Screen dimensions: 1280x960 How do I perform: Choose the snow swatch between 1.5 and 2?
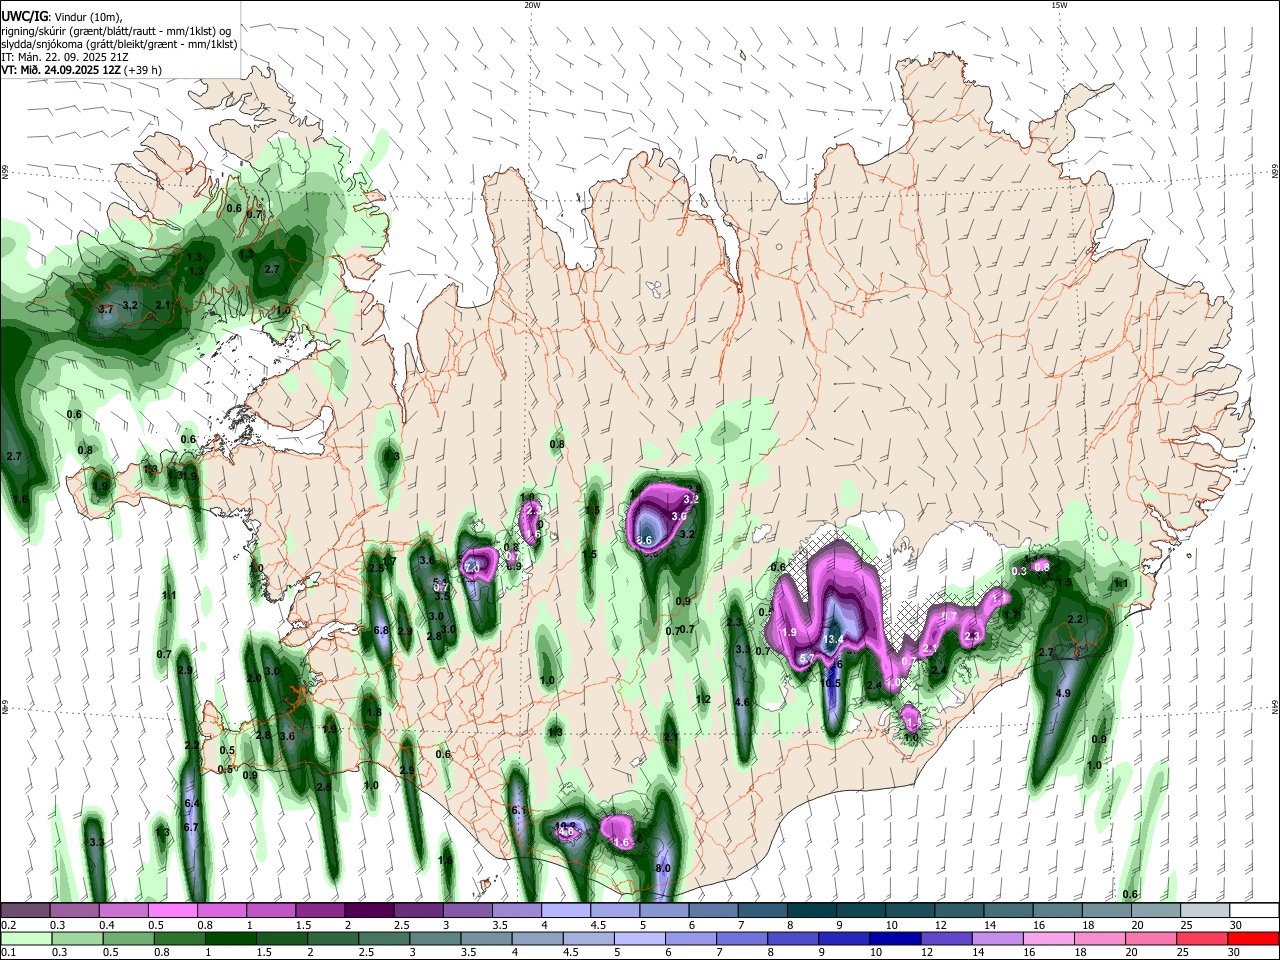pos(320,910)
